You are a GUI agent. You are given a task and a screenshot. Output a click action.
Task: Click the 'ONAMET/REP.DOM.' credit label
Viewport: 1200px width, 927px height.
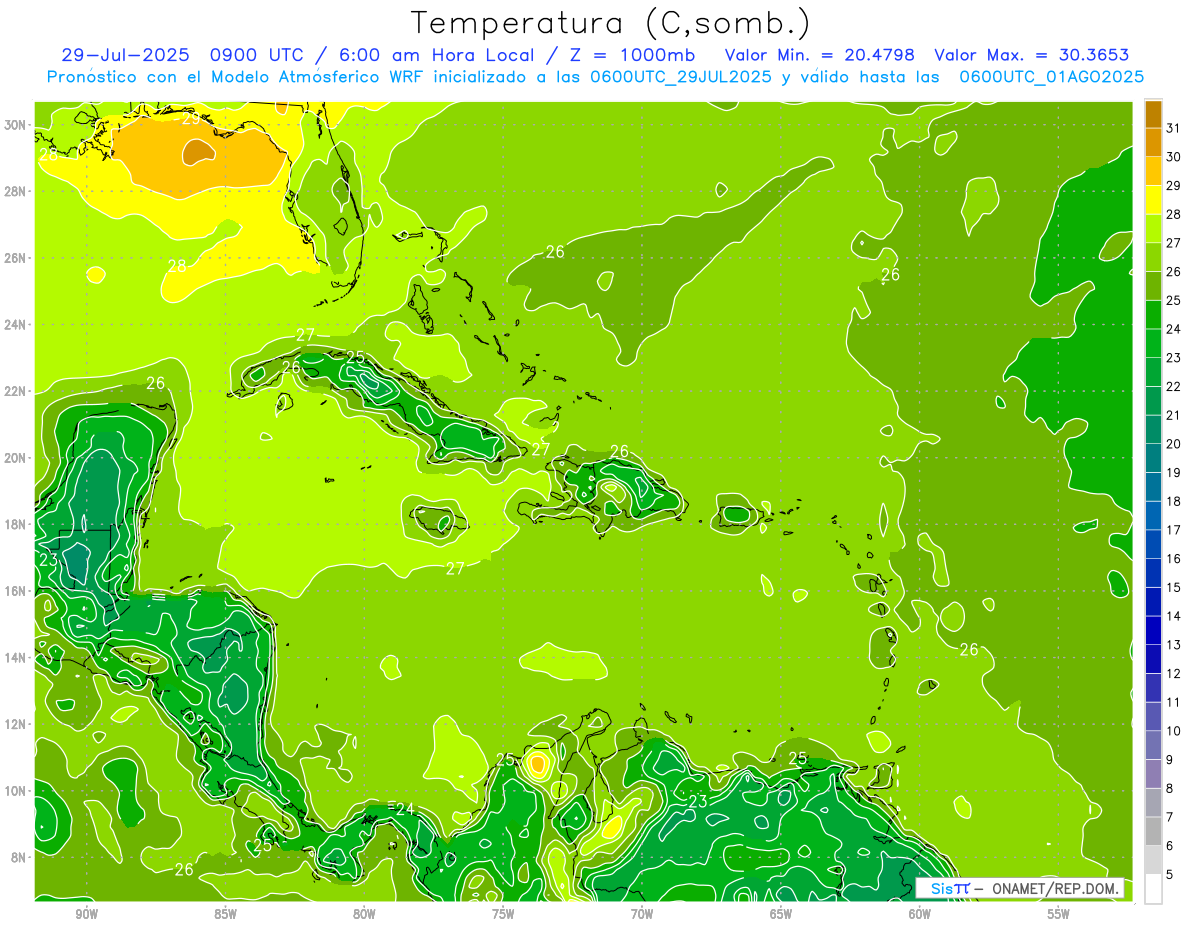tap(1055, 888)
